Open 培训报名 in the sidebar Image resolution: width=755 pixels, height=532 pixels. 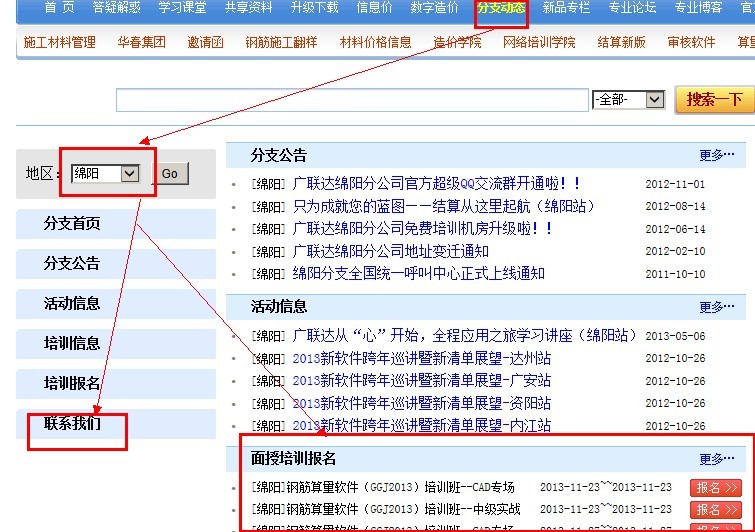coord(72,383)
